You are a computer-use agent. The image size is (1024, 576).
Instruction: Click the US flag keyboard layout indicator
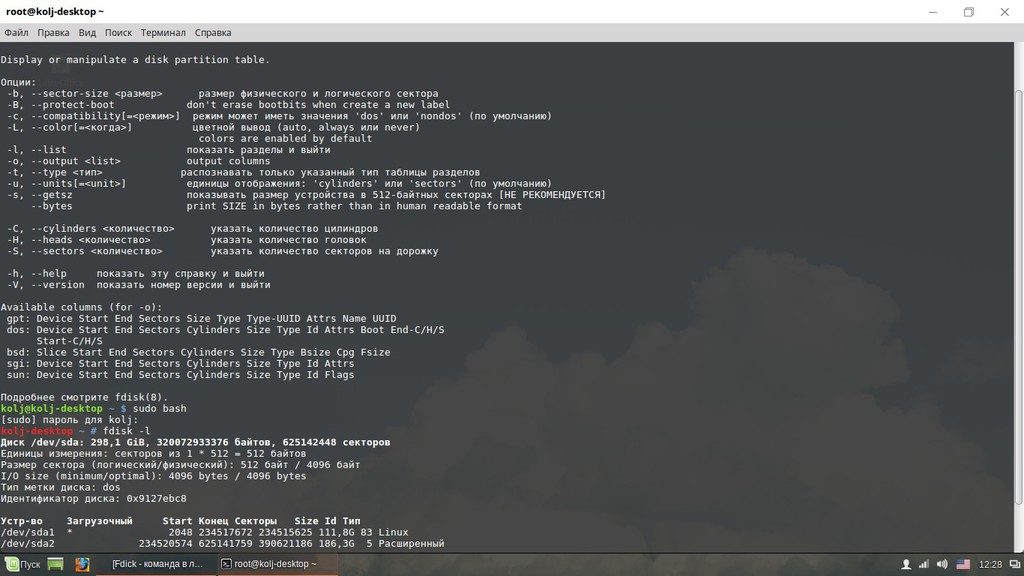963,564
